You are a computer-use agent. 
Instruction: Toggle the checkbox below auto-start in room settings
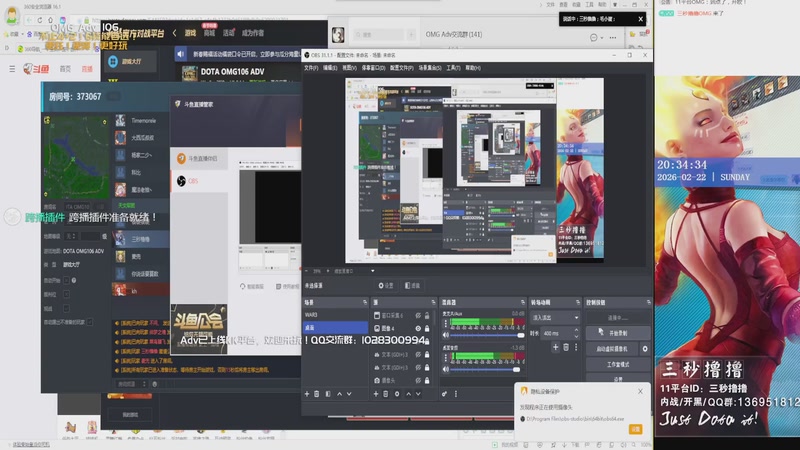(66, 294)
